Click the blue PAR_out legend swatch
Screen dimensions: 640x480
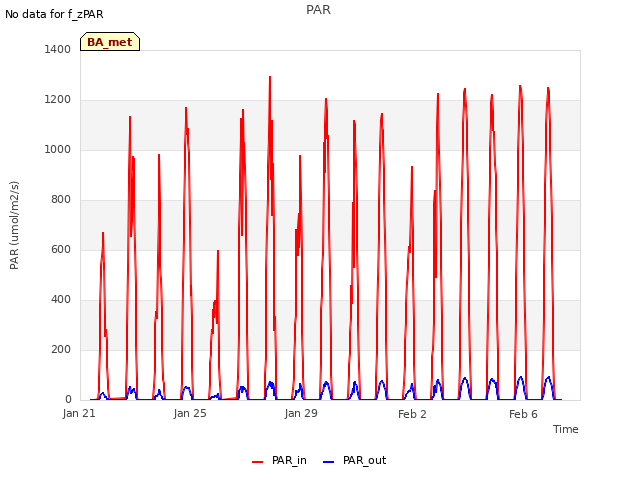coord(329,462)
